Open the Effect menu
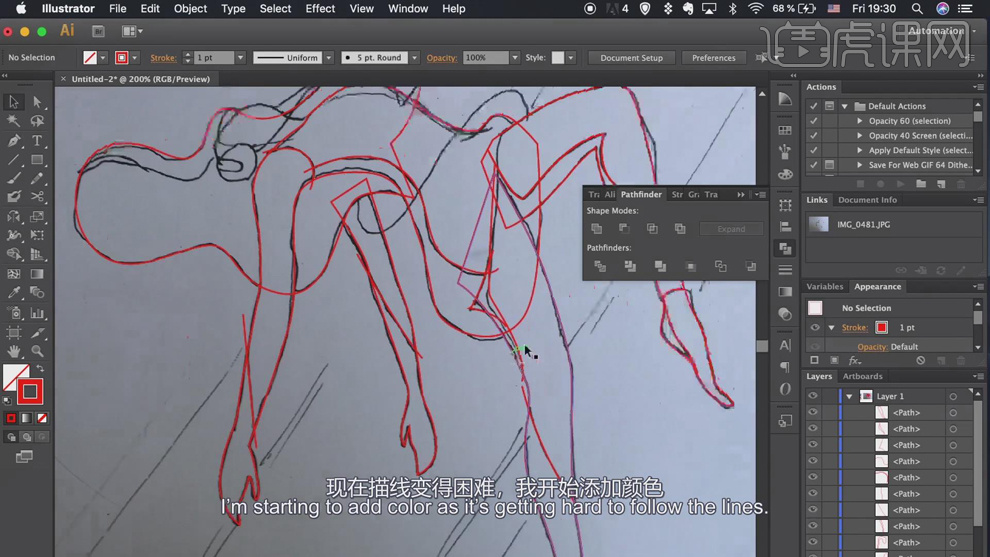This screenshot has width=990, height=557. coord(320,9)
